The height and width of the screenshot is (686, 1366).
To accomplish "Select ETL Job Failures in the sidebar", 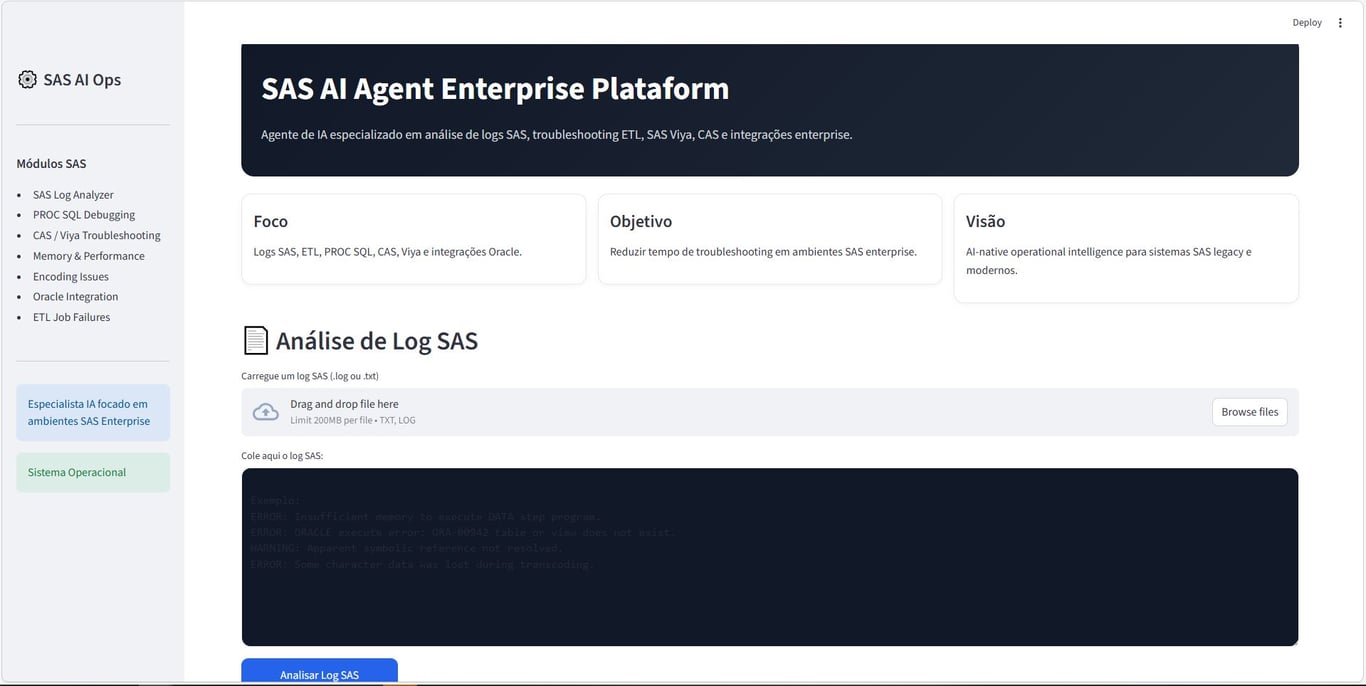I will point(72,317).
